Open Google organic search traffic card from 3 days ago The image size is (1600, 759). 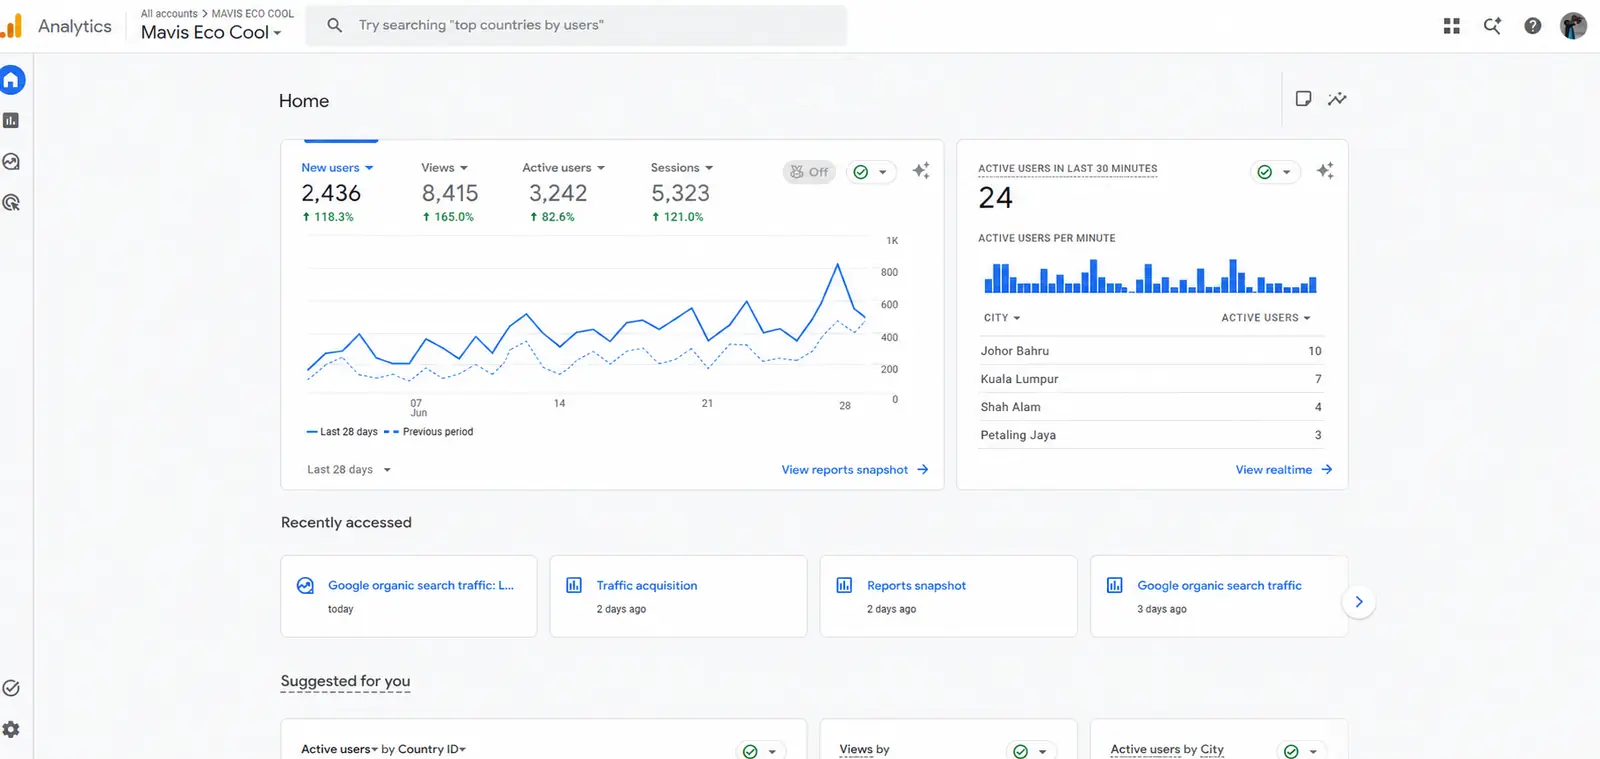[x=1219, y=596]
